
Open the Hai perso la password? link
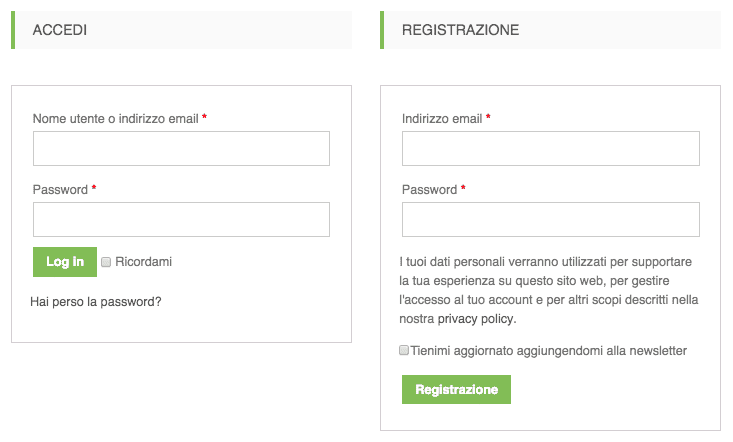[x=96, y=301]
